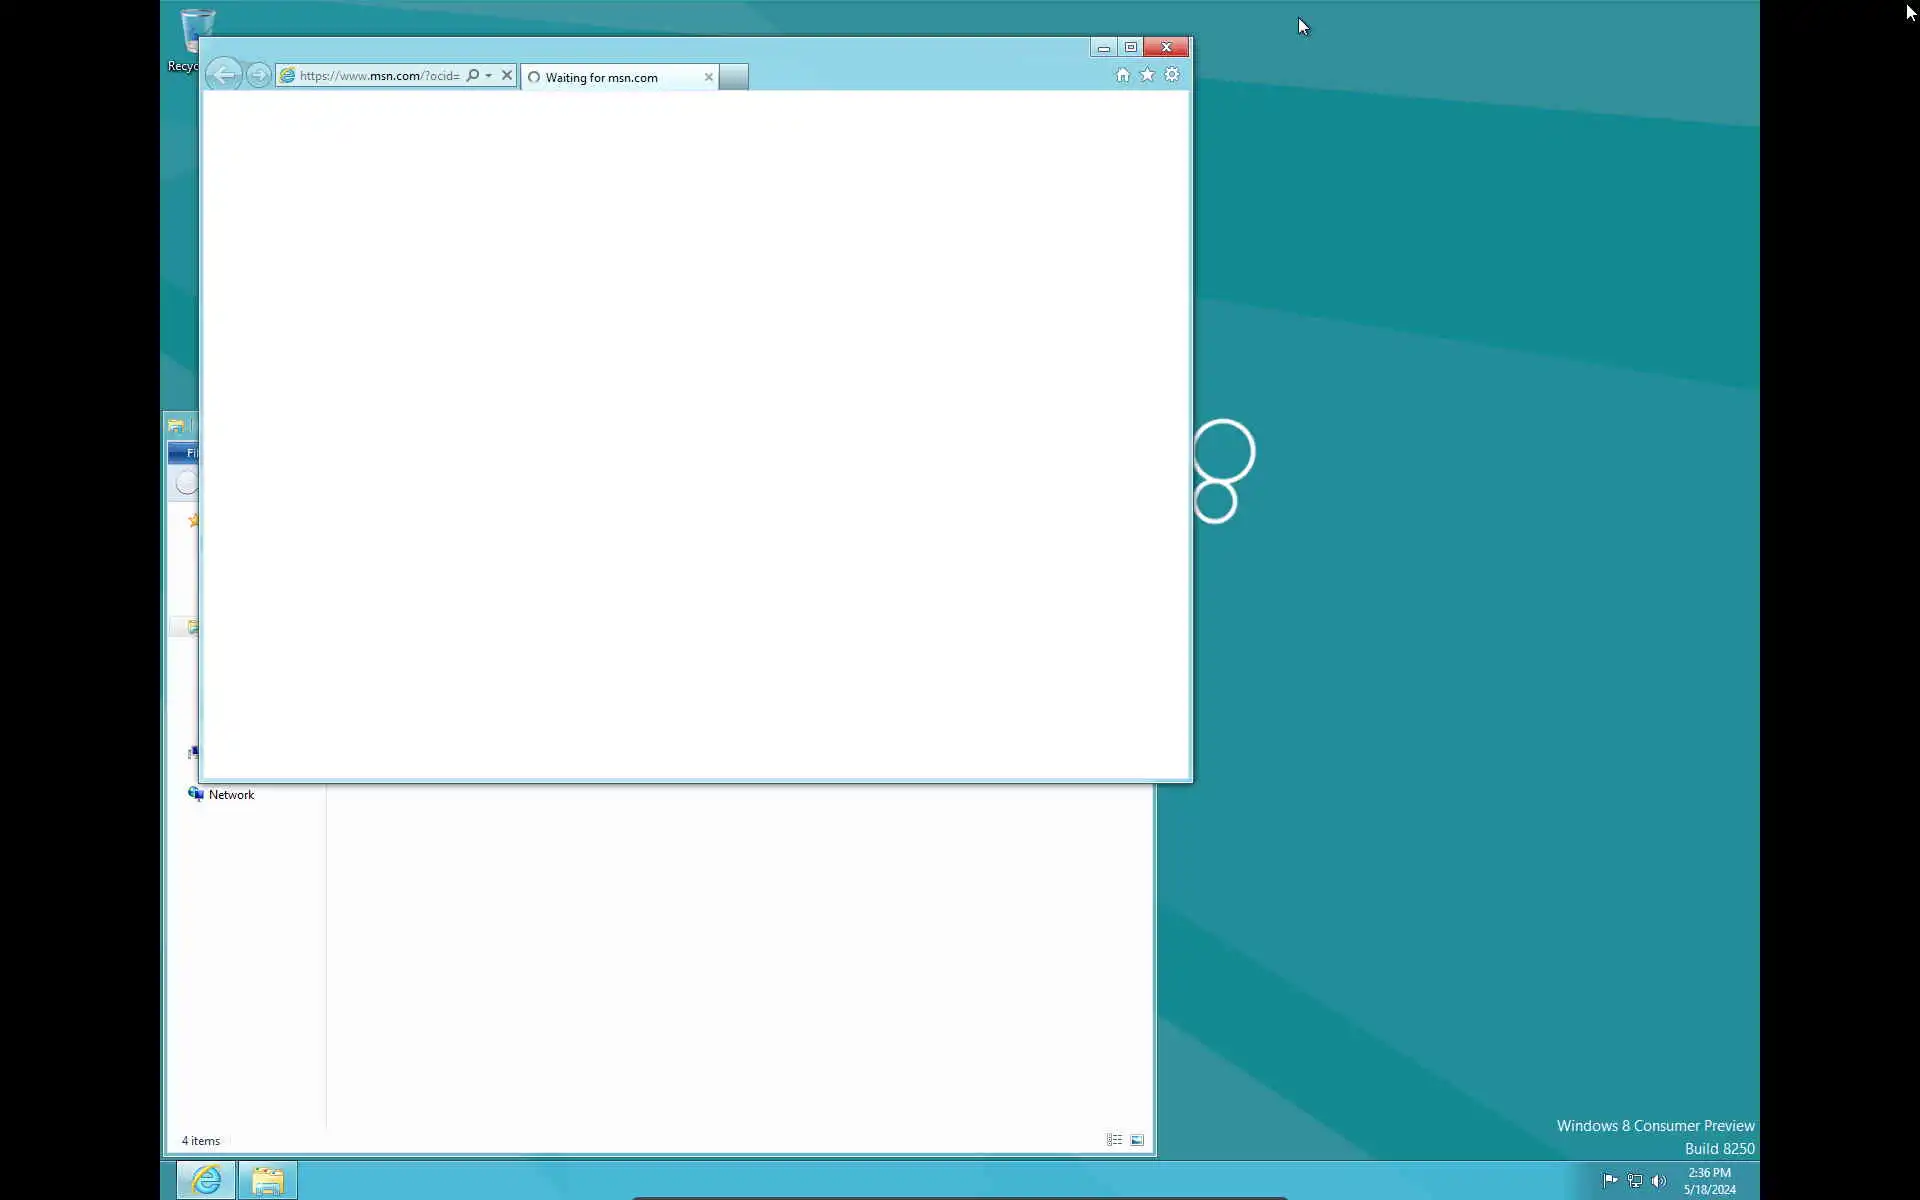The image size is (1920, 1200).
Task: Expand the address bar autocomplete dropdown arrow
Action: pyautogui.click(x=488, y=75)
